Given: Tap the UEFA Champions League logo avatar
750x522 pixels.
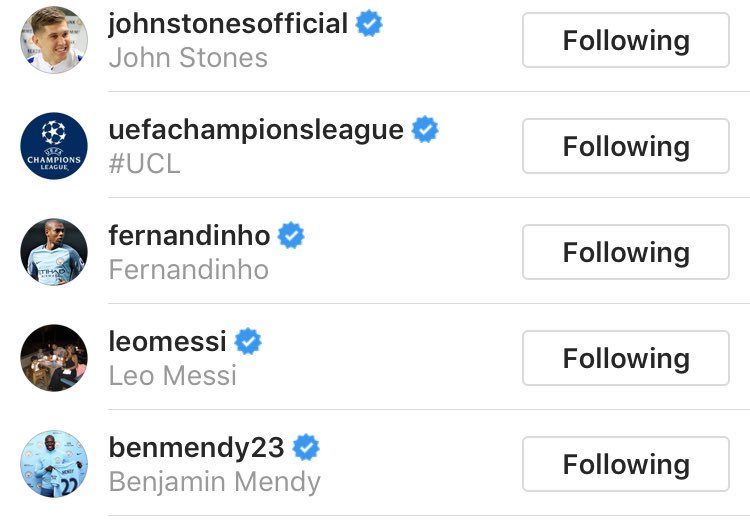Looking at the screenshot, I should [x=54, y=146].
